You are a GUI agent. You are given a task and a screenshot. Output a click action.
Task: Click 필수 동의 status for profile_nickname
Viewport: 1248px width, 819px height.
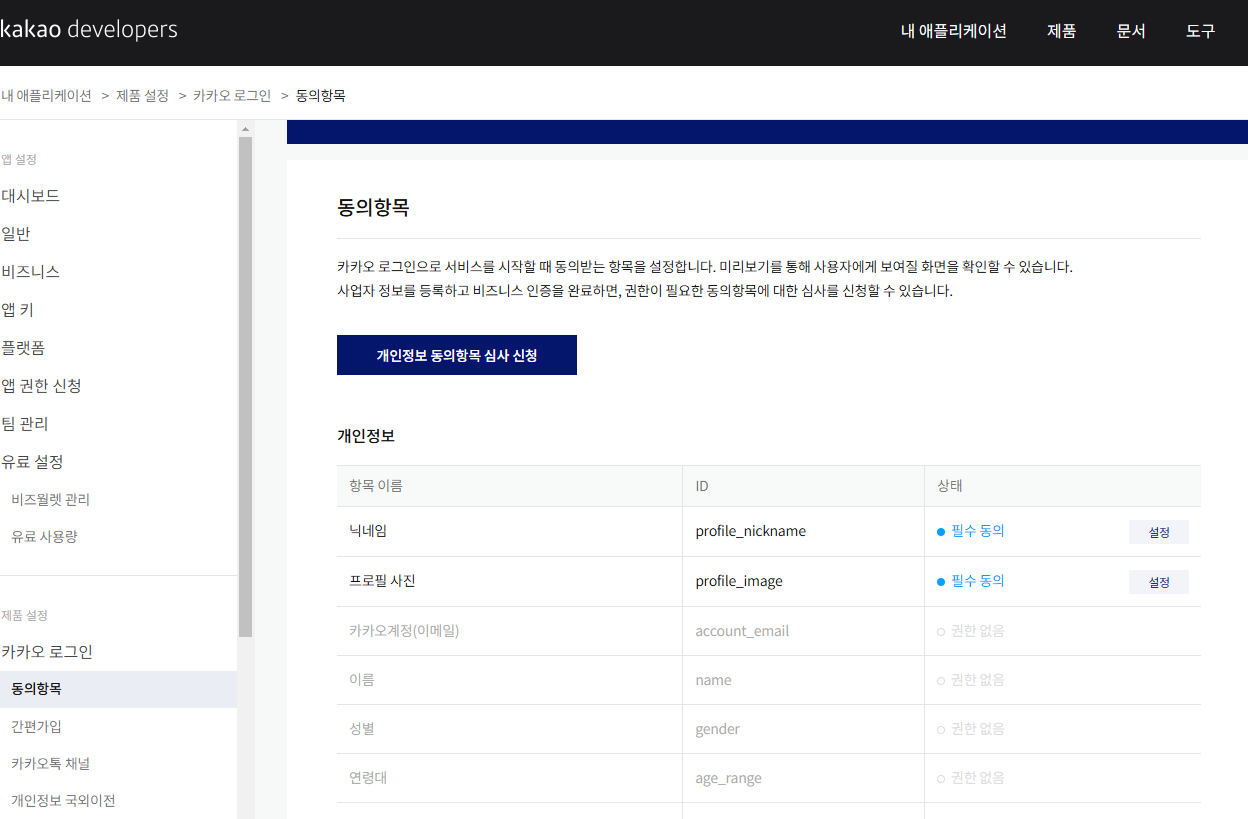click(971, 531)
